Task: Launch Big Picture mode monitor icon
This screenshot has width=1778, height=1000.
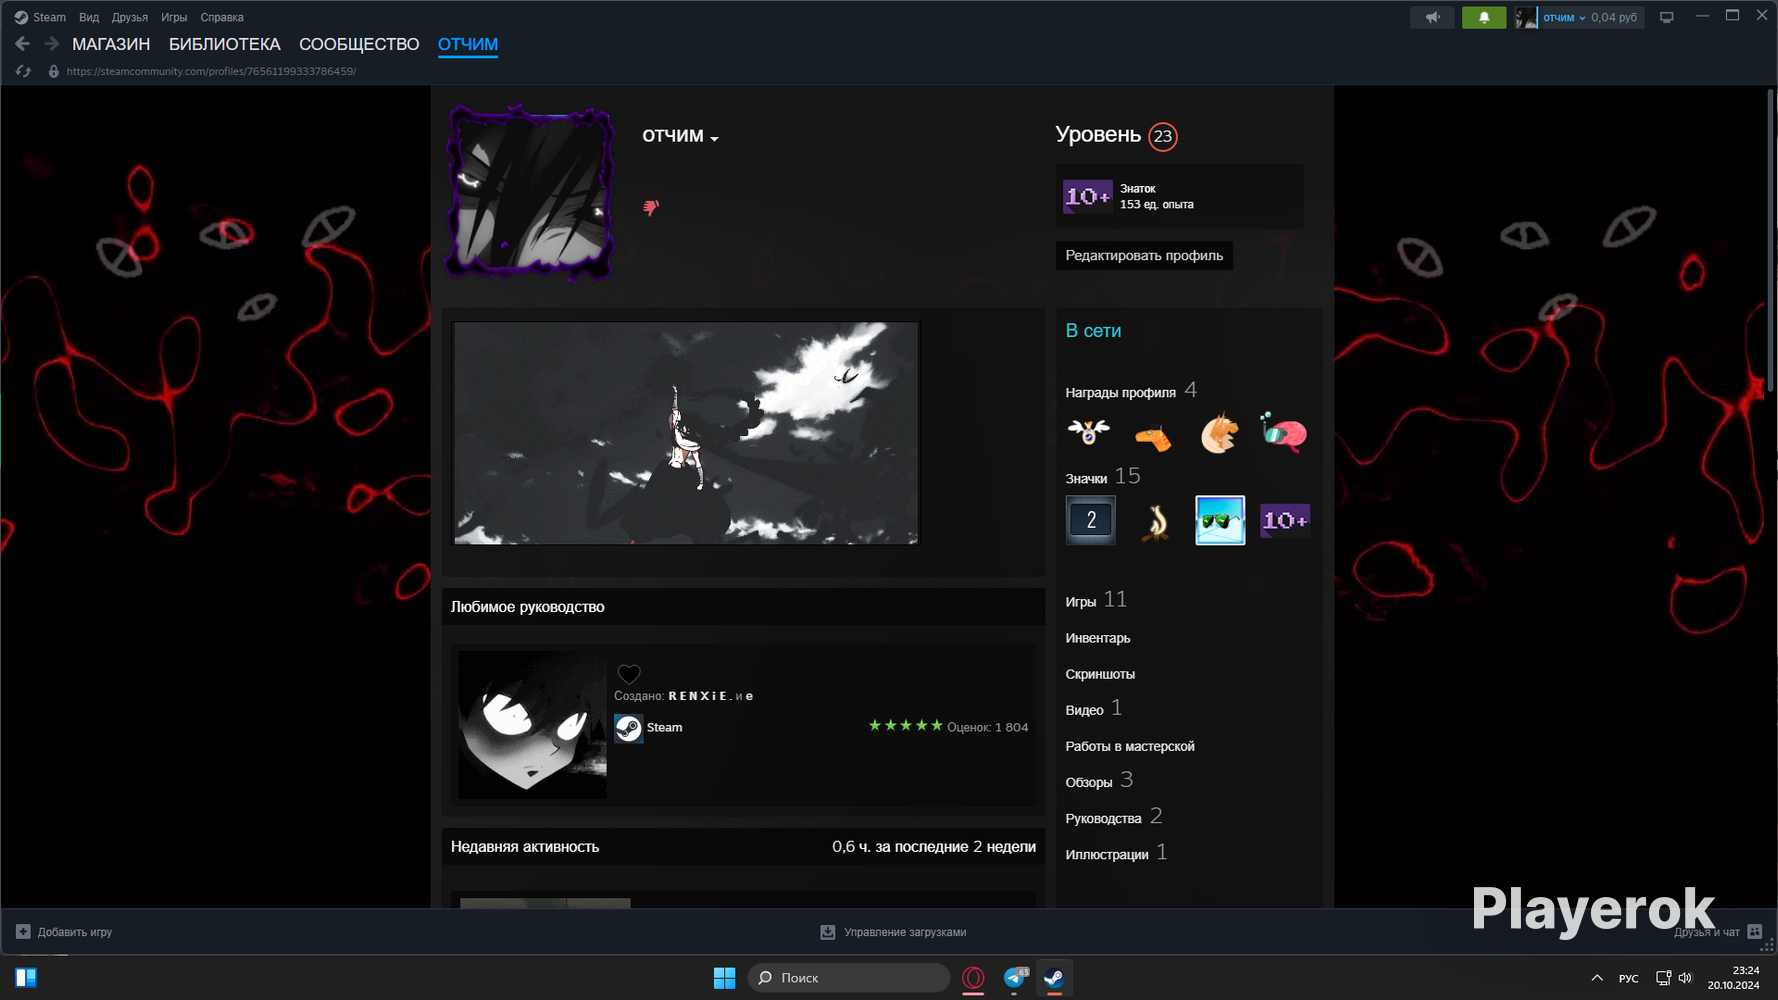Action: click(x=1666, y=17)
